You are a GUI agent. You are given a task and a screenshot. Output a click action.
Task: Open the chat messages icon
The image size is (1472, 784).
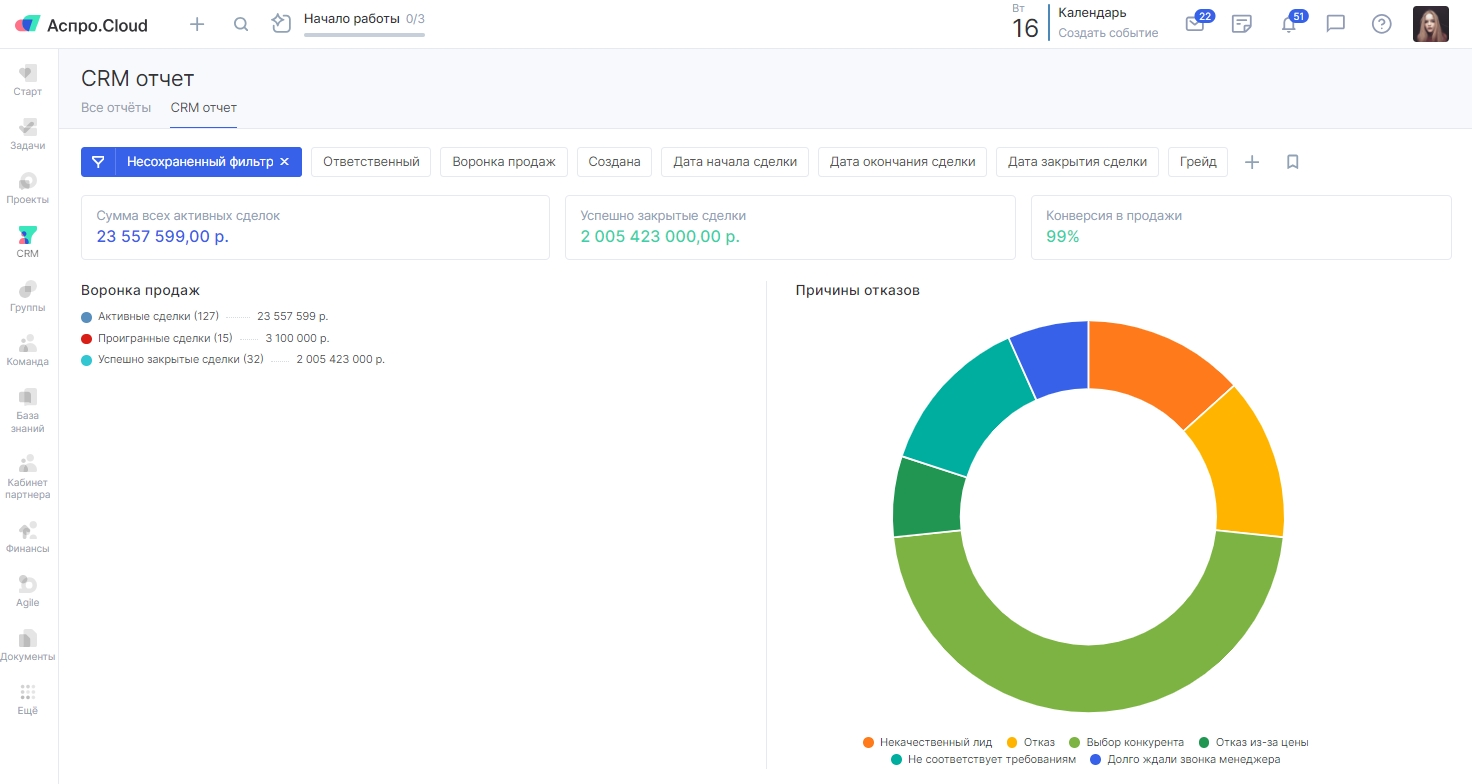[1335, 24]
